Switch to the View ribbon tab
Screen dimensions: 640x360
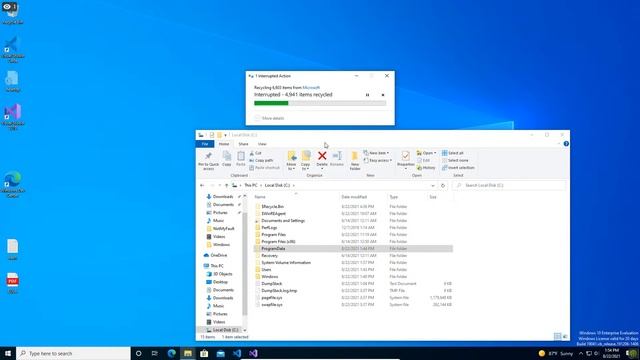click(262, 144)
